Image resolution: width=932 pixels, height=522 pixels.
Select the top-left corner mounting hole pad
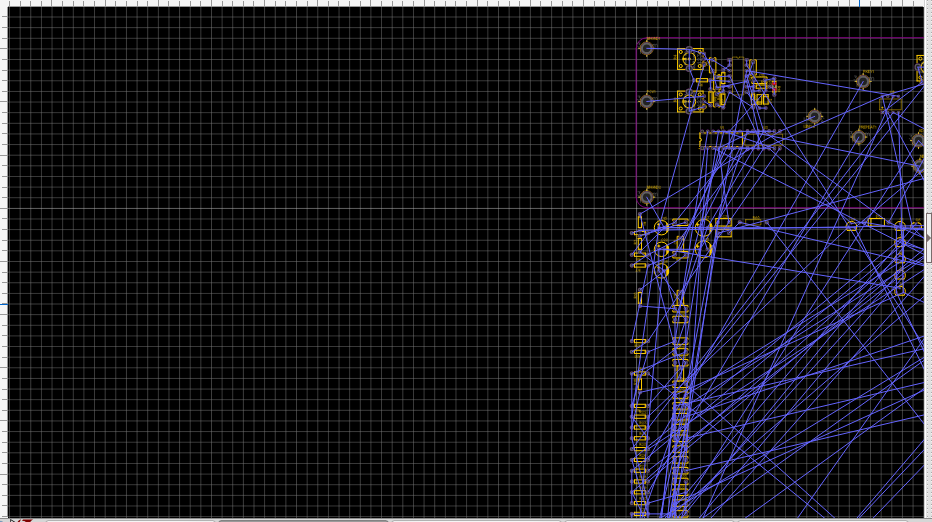click(647, 49)
